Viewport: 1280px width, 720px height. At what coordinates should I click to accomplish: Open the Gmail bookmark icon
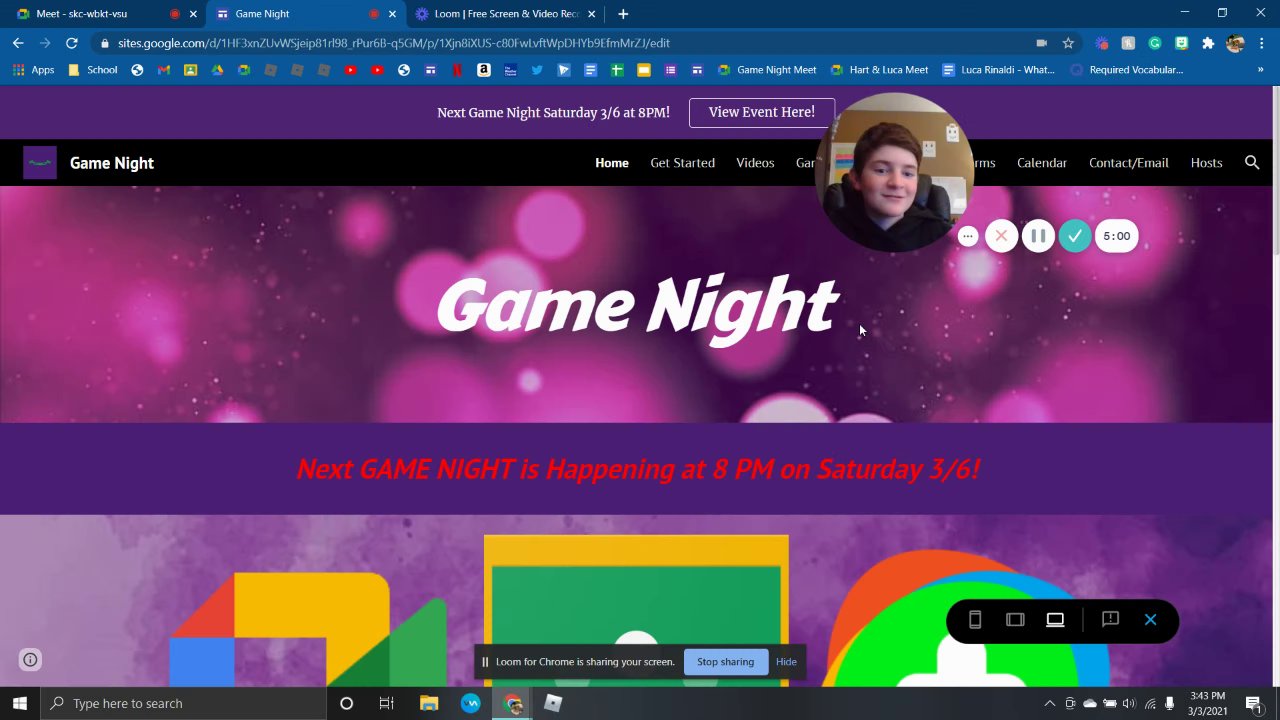[164, 70]
